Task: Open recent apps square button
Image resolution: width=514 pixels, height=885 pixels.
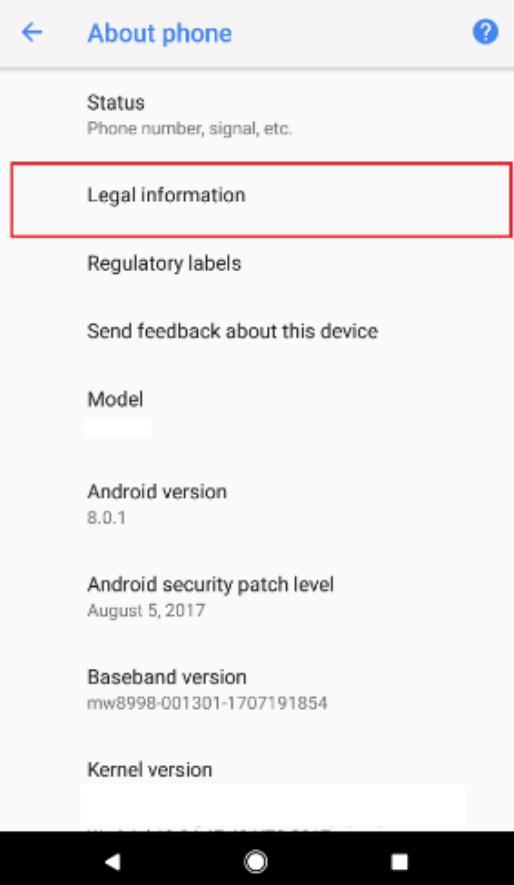Action: [x=399, y=861]
